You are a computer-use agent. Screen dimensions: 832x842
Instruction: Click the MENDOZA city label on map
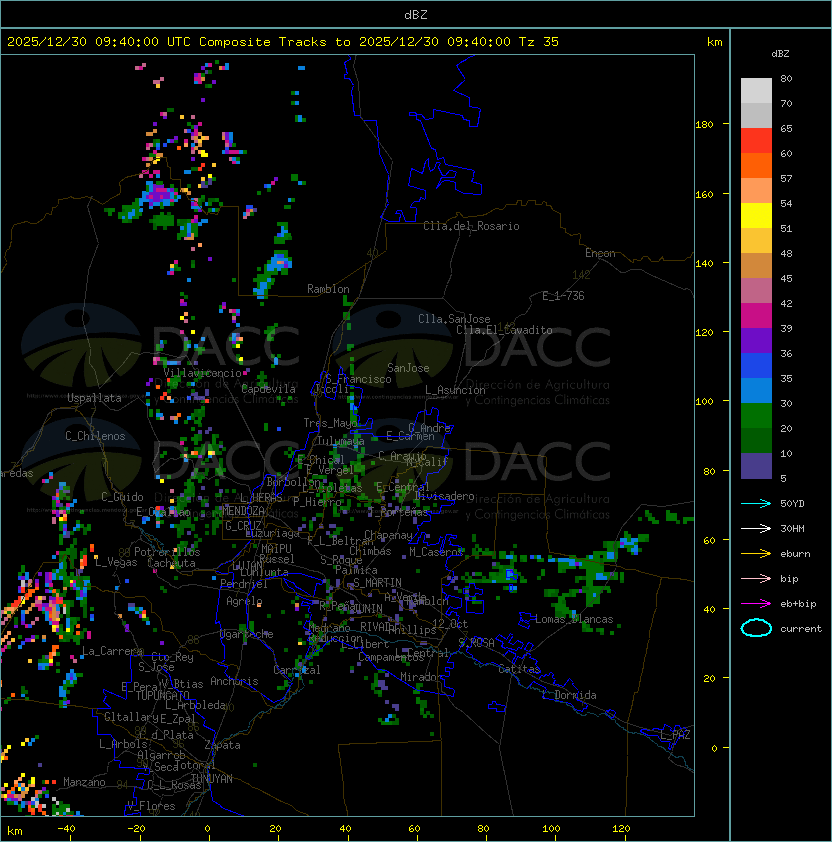click(x=245, y=511)
